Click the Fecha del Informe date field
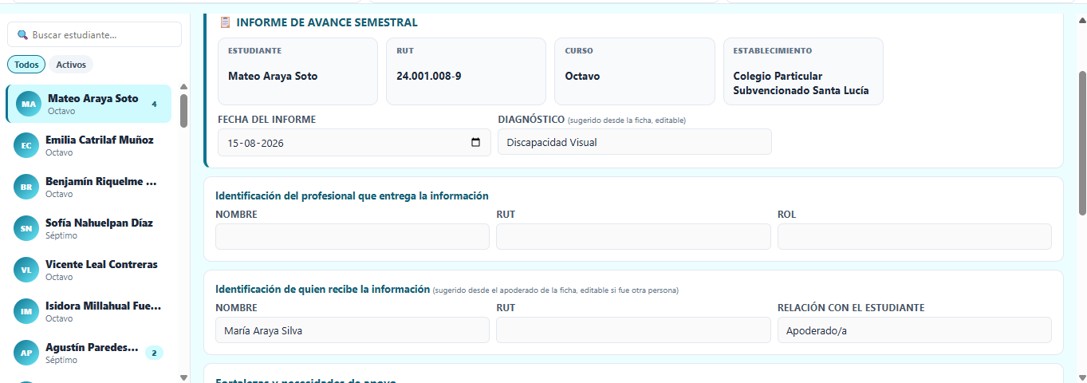 click(x=354, y=143)
